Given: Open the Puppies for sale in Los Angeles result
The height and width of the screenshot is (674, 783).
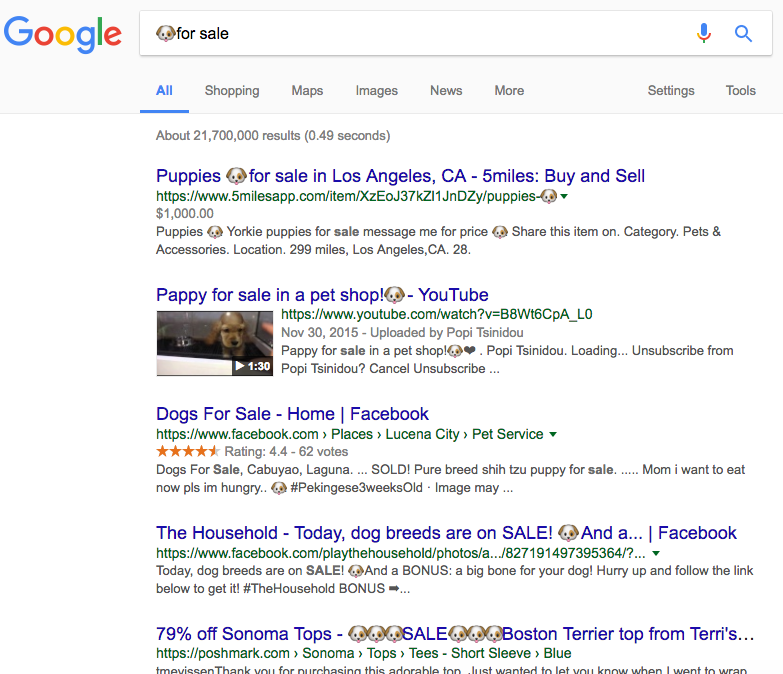Looking at the screenshot, I should pos(400,176).
